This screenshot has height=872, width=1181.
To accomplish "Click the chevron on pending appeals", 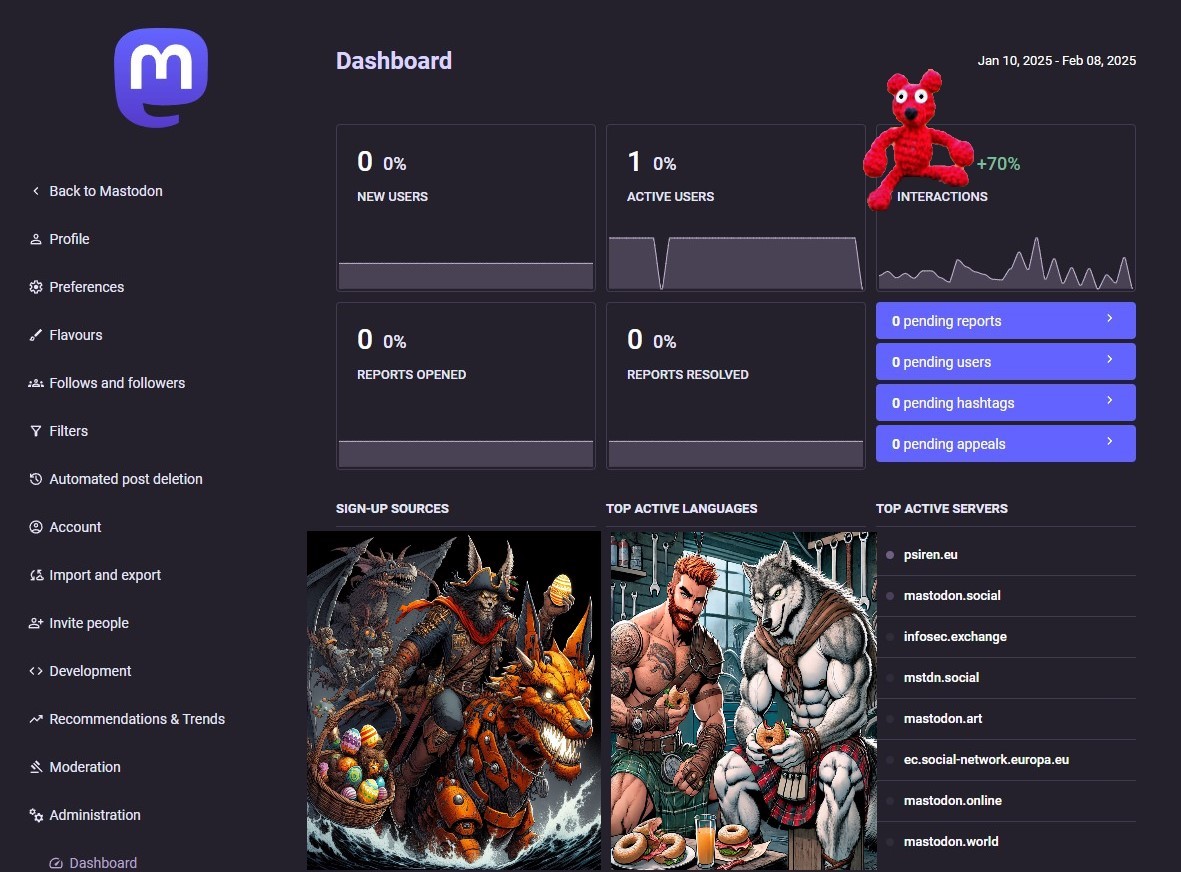I will pyautogui.click(x=1109, y=441).
